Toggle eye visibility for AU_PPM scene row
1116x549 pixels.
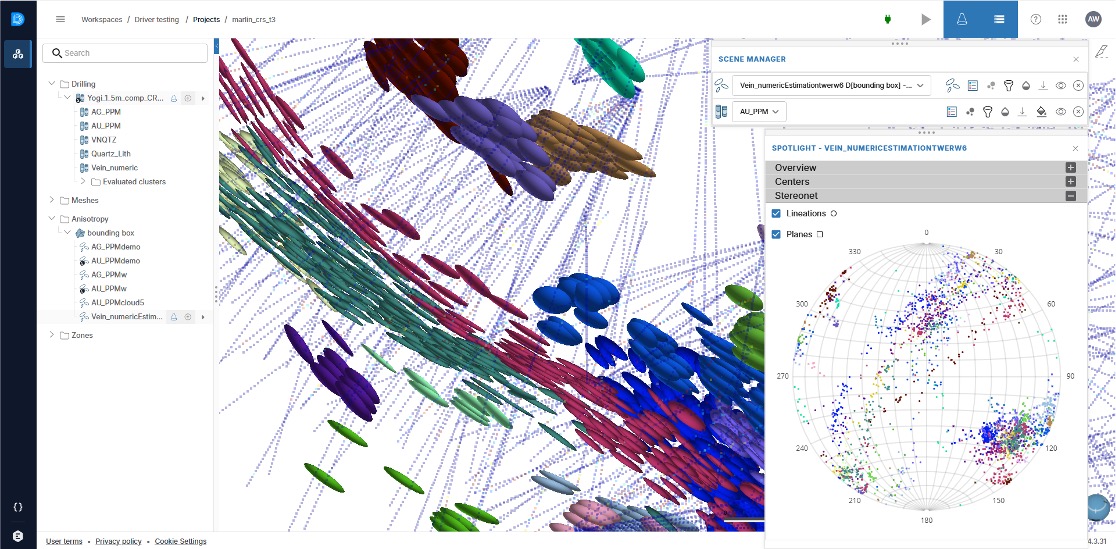tap(1060, 111)
